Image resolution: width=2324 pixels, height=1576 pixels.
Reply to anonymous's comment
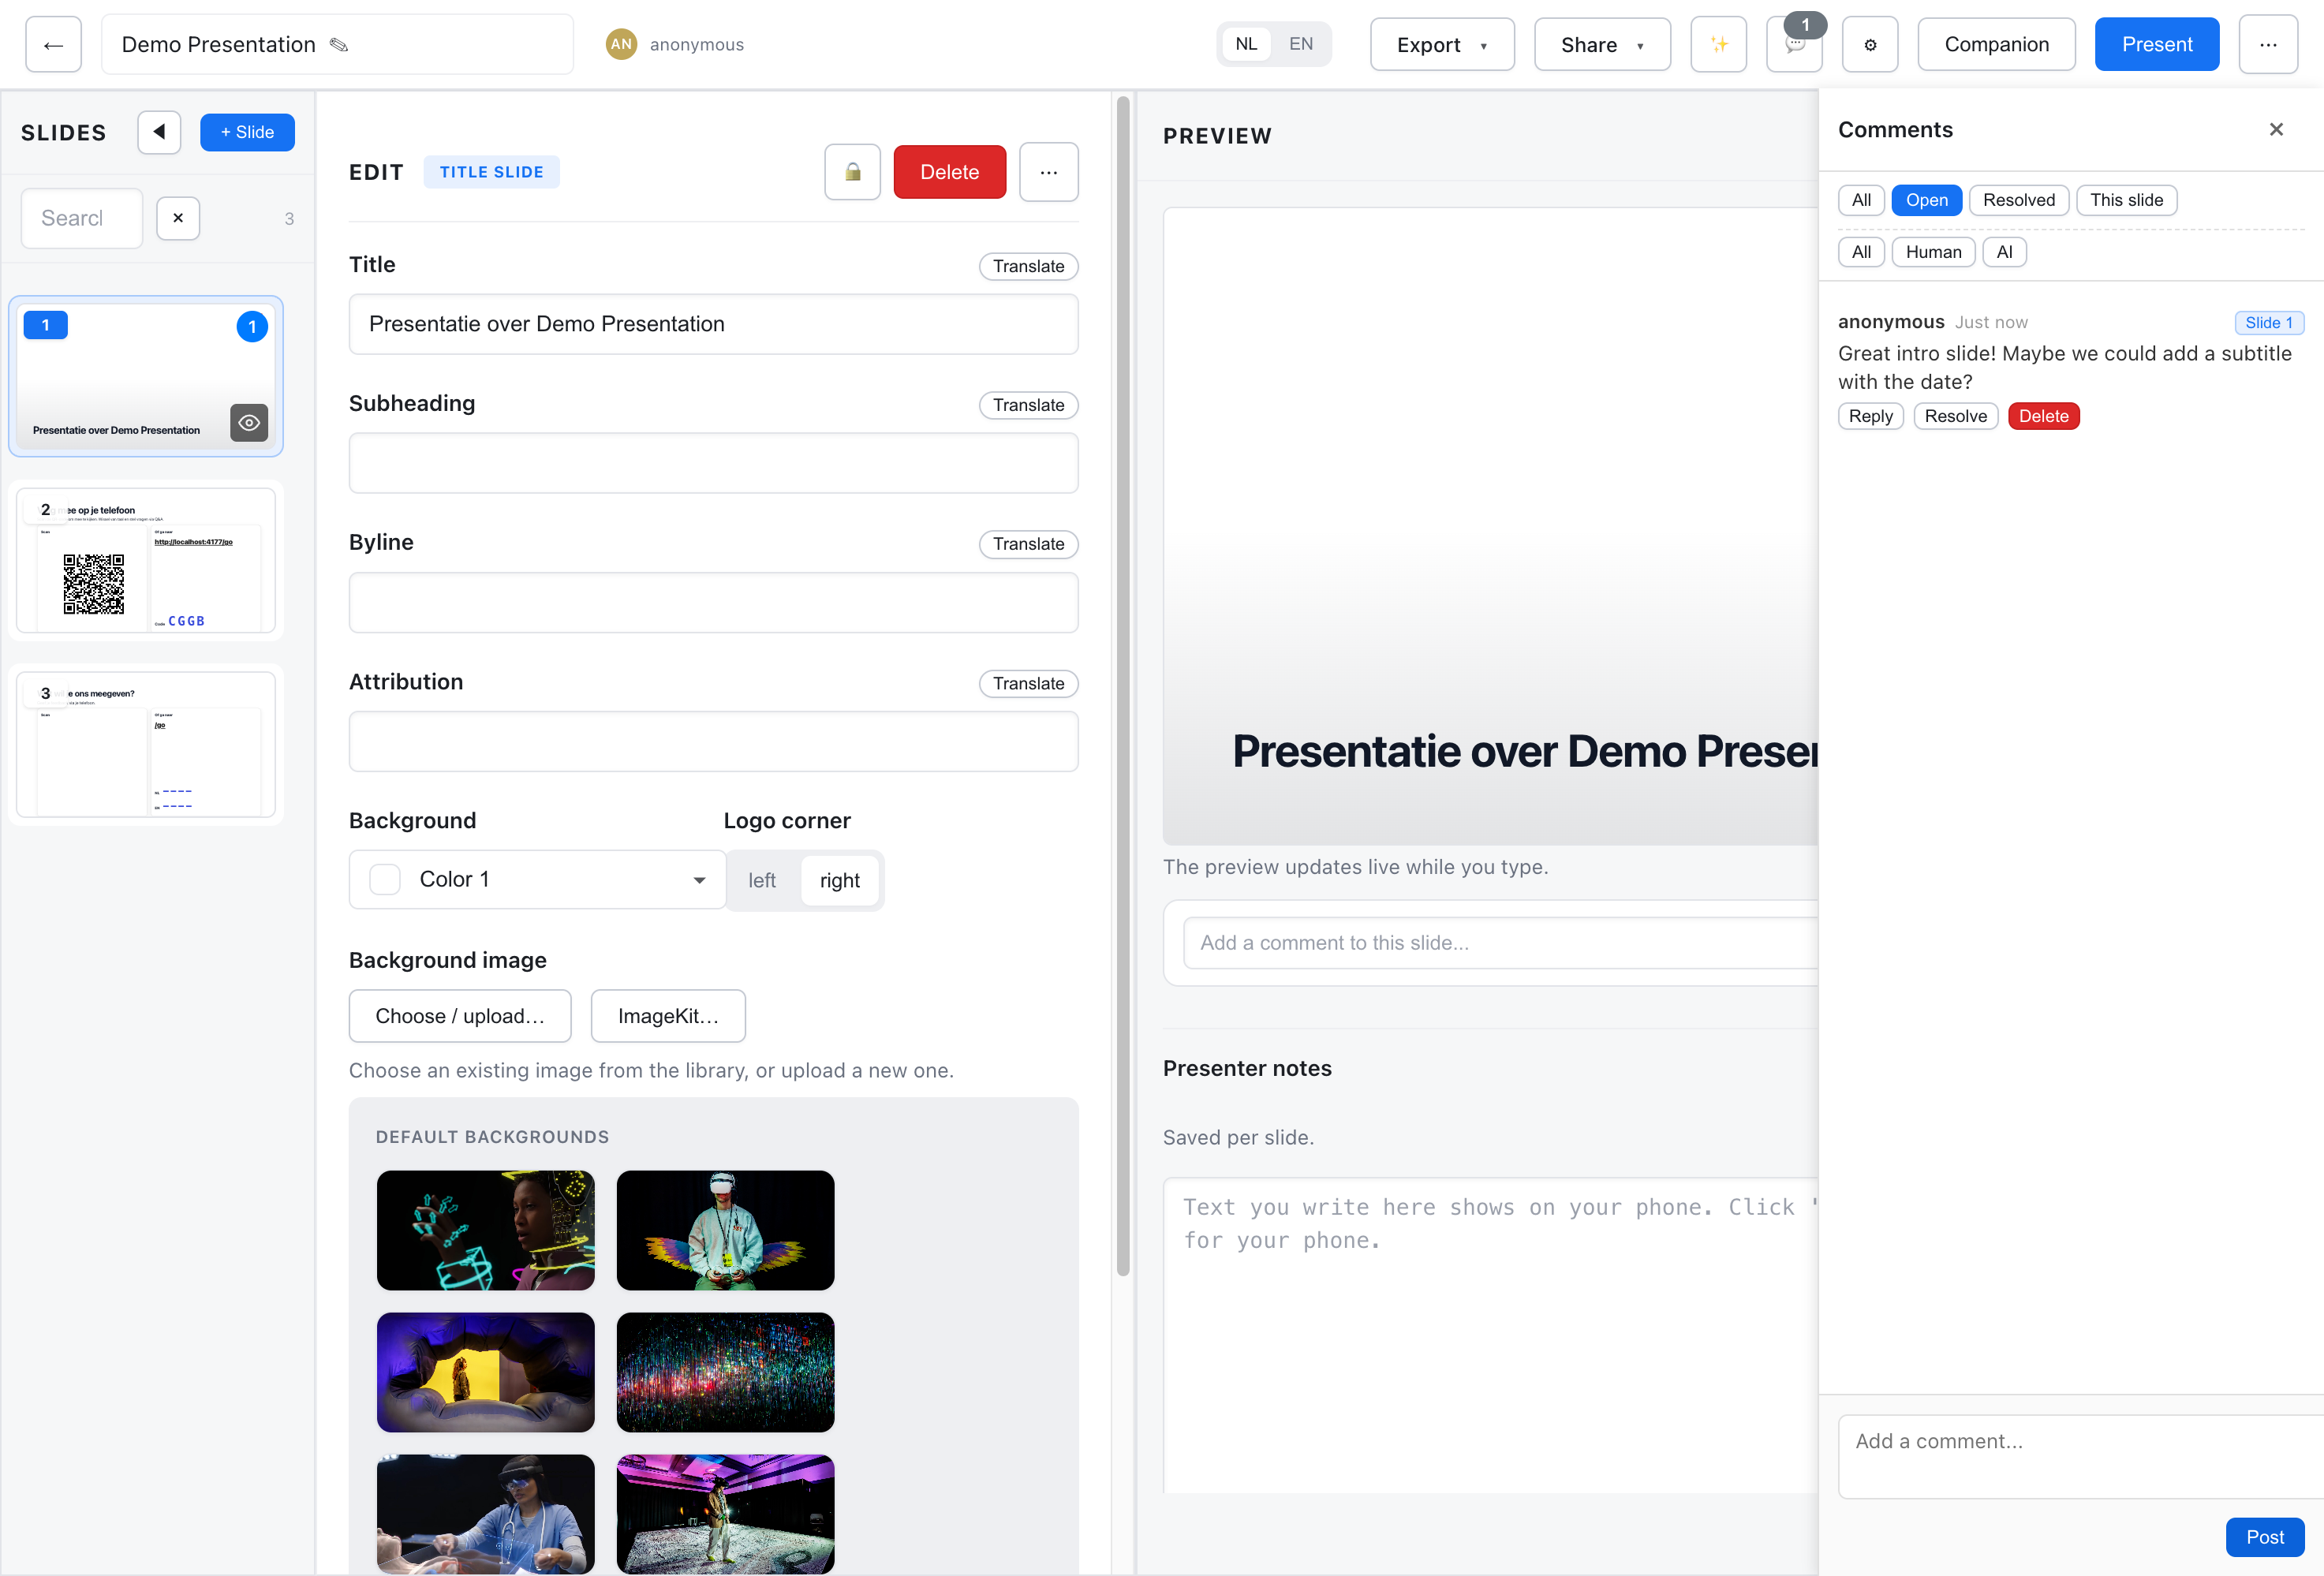point(1870,416)
